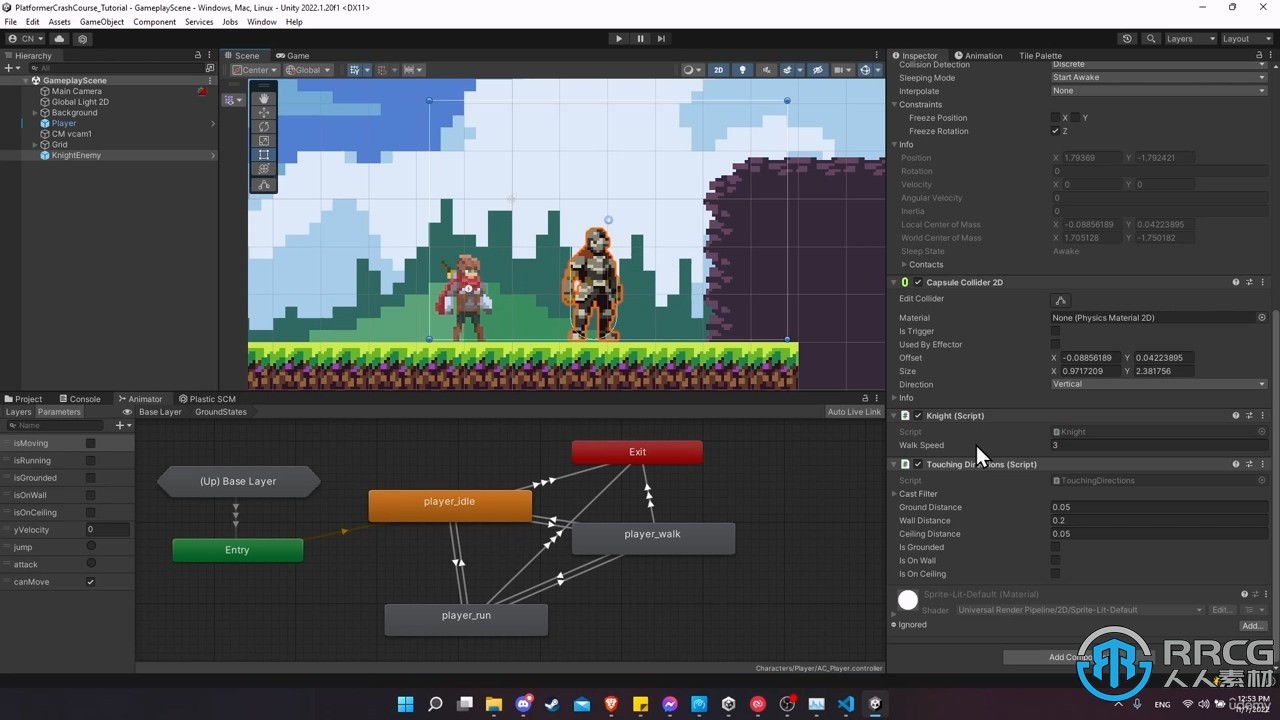
Task: Open the Component menu
Action: click(155, 21)
